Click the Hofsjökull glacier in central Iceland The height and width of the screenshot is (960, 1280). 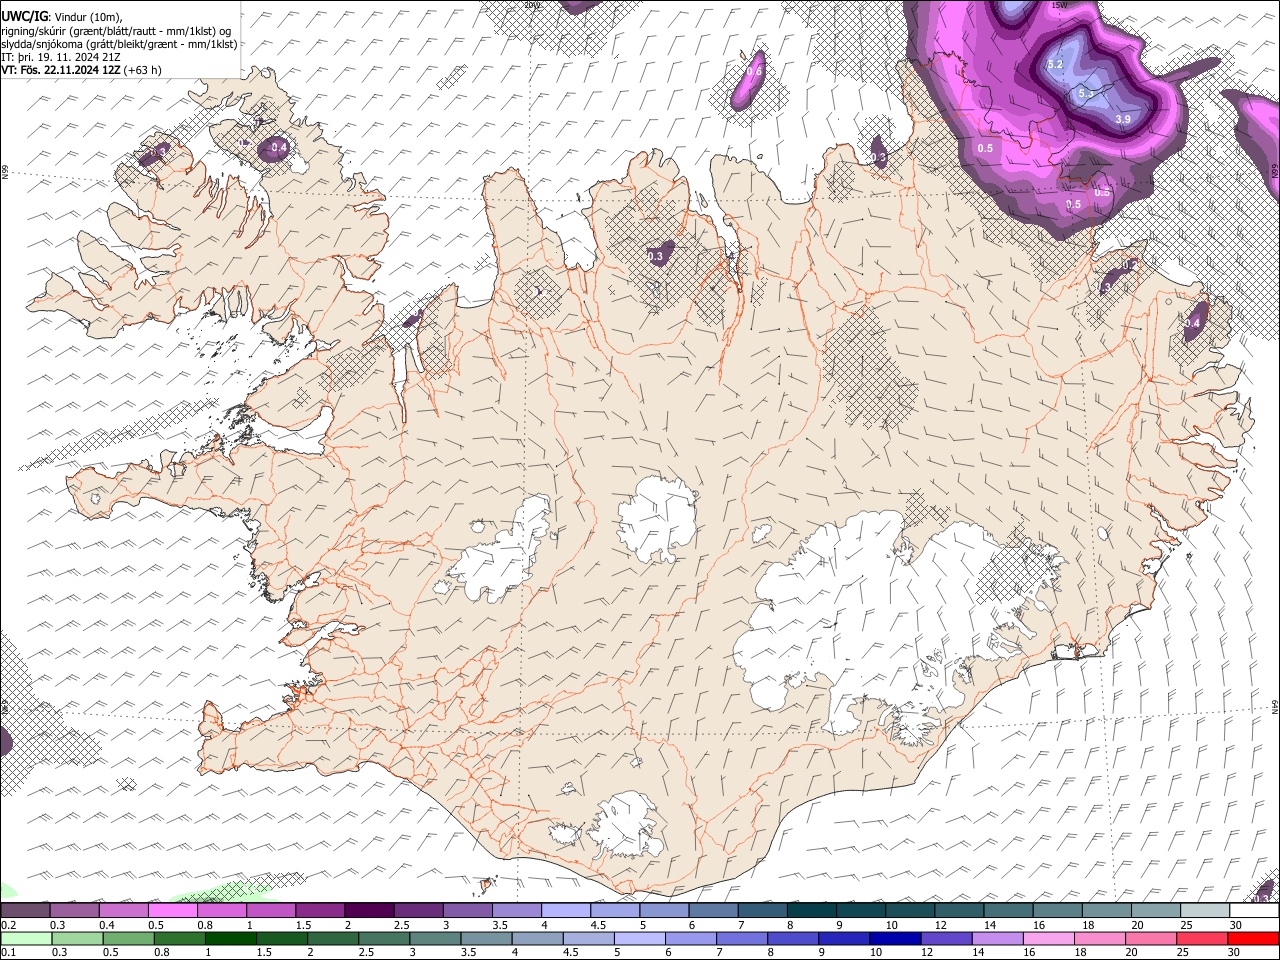[657, 518]
